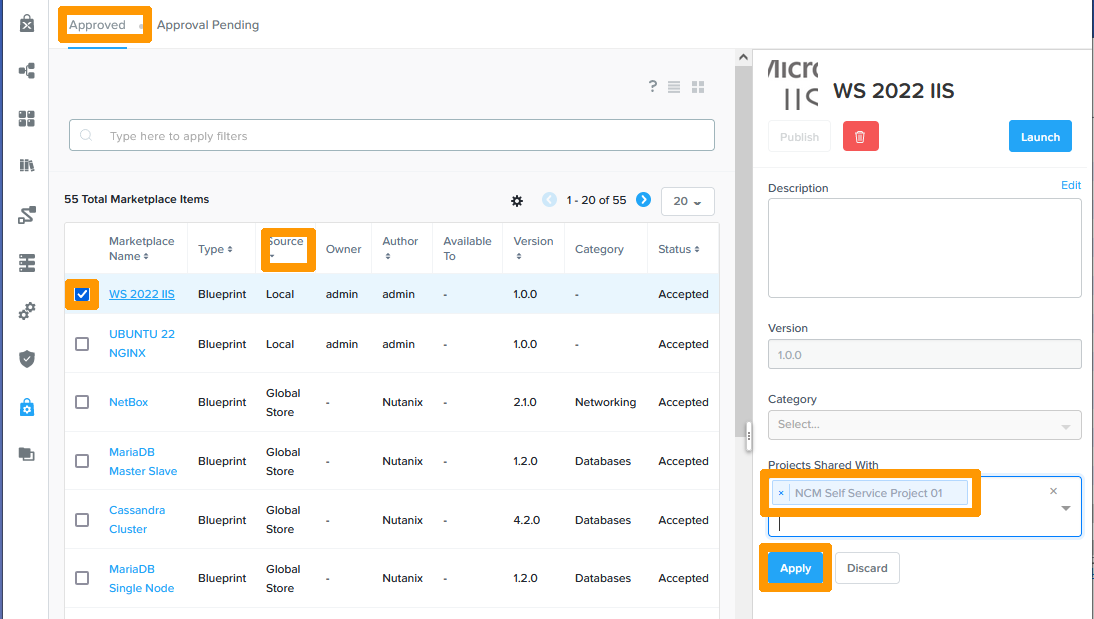This screenshot has height=619, width=1094.
Task: Click the red trash delete icon
Action: pyautogui.click(x=860, y=137)
